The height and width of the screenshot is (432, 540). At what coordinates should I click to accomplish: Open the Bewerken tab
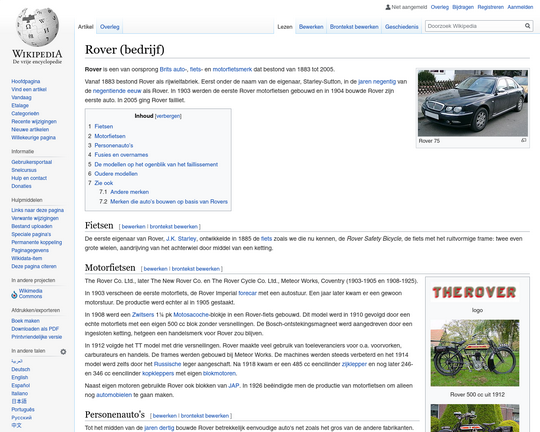(x=311, y=27)
